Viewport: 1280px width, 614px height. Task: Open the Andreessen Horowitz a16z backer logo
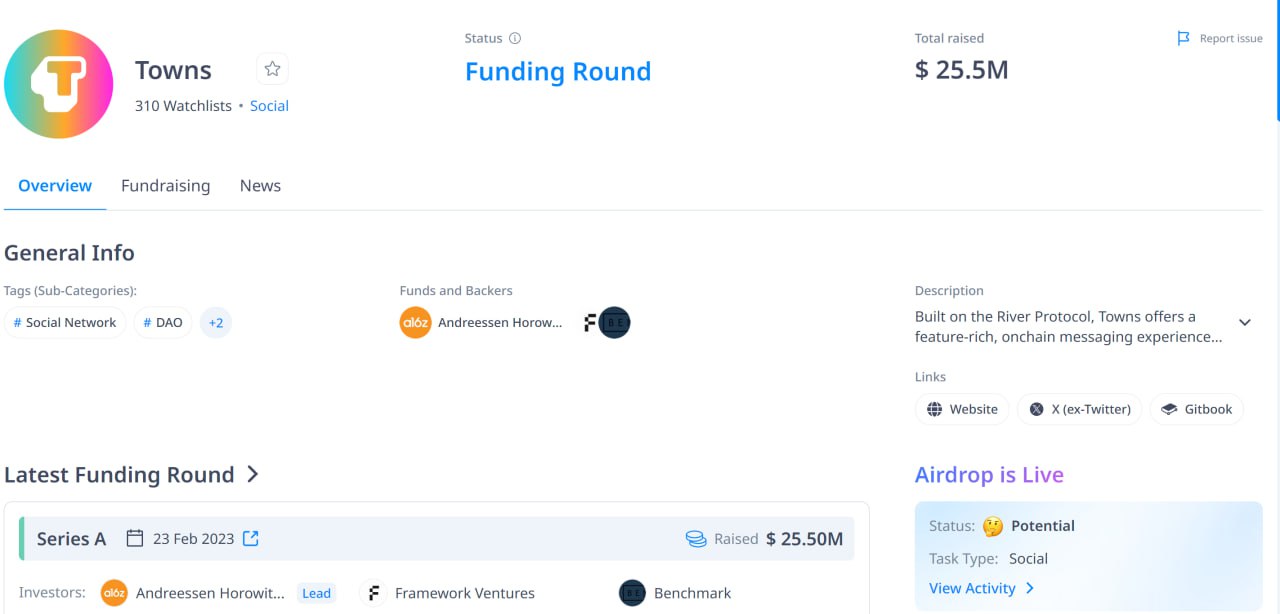pos(415,323)
